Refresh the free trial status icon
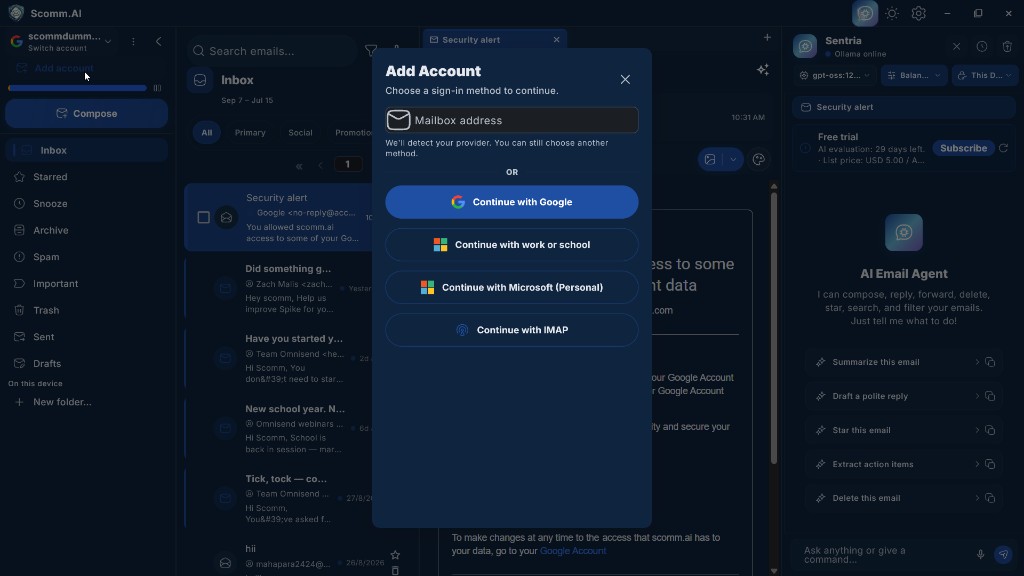The width and height of the screenshot is (1024, 576). pyautogui.click(x=1004, y=148)
